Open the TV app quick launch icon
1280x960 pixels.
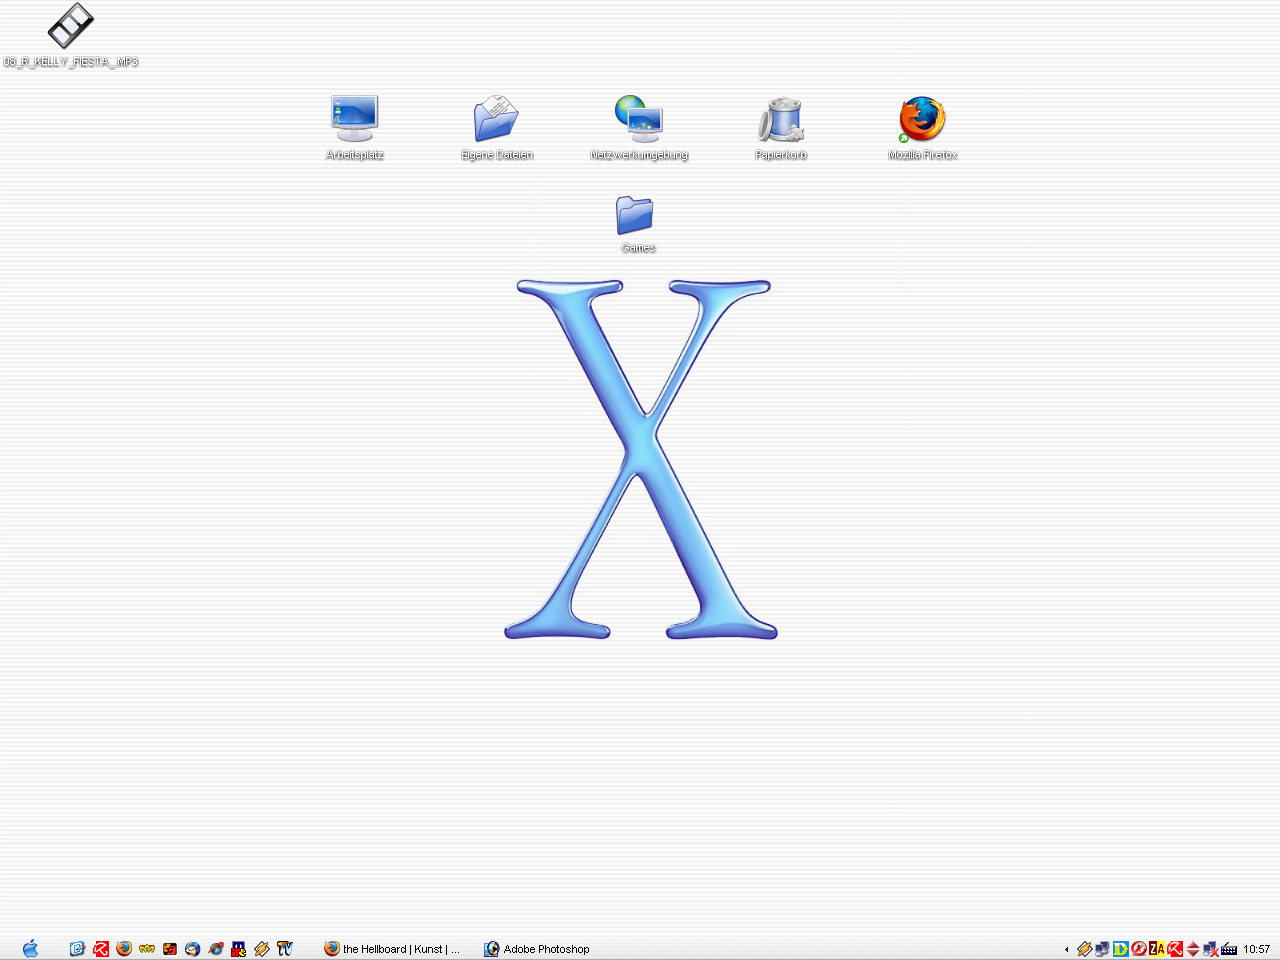point(285,948)
